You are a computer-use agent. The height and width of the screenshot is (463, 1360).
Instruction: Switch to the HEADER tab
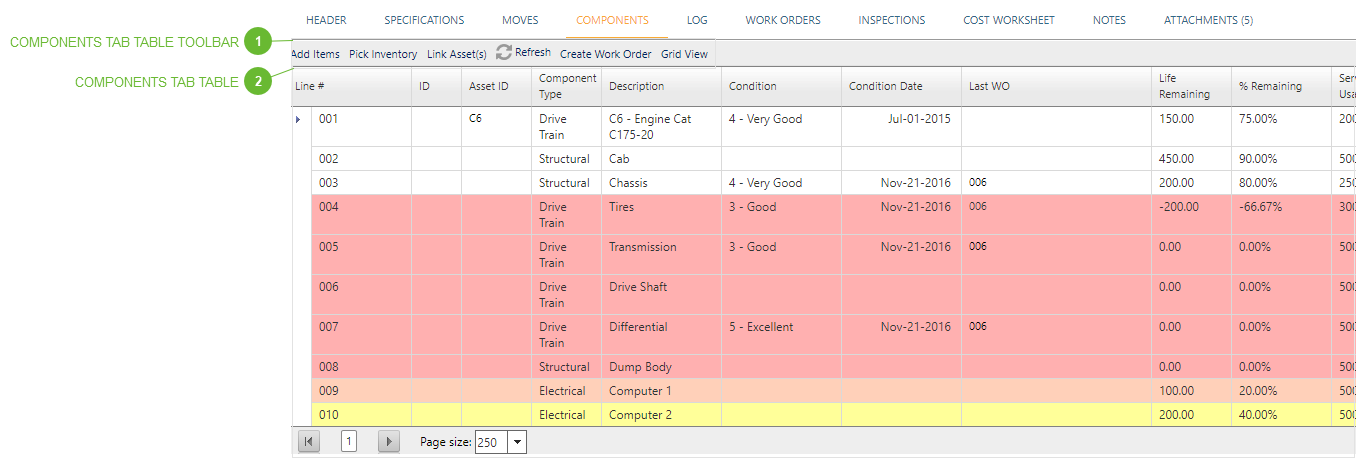[326, 20]
